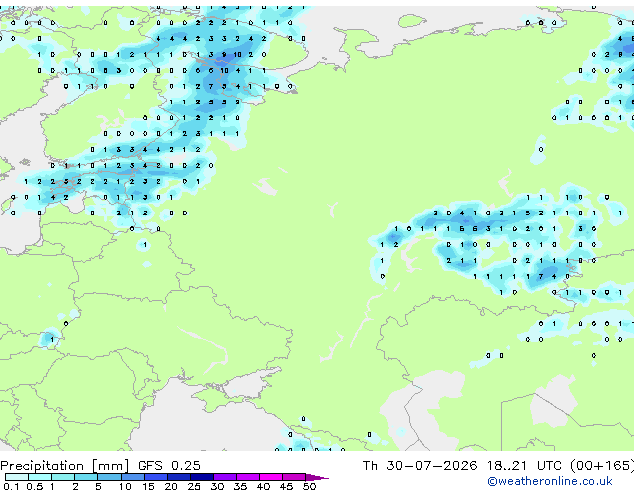
Task: Select the legend swatch between 15 and 20
Action: 156,477
